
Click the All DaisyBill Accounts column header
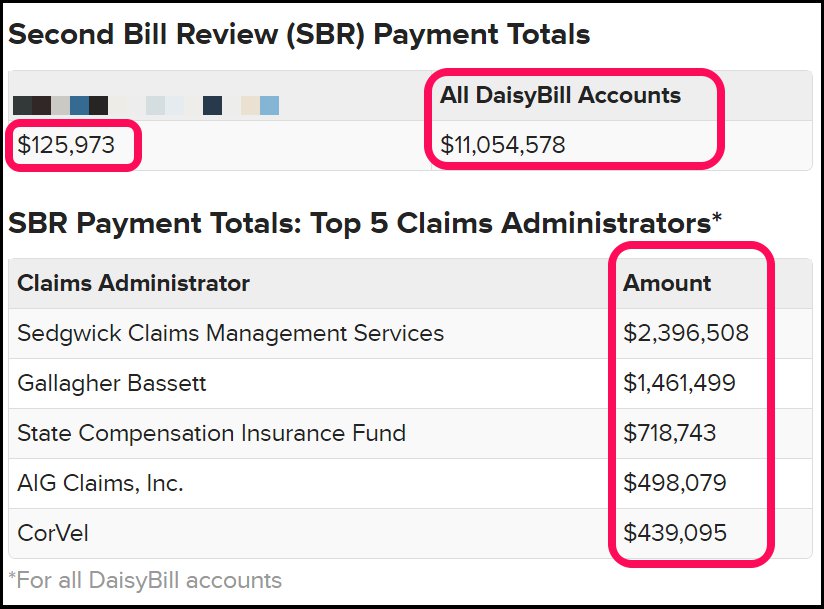pyautogui.click(x=560, y=95)
